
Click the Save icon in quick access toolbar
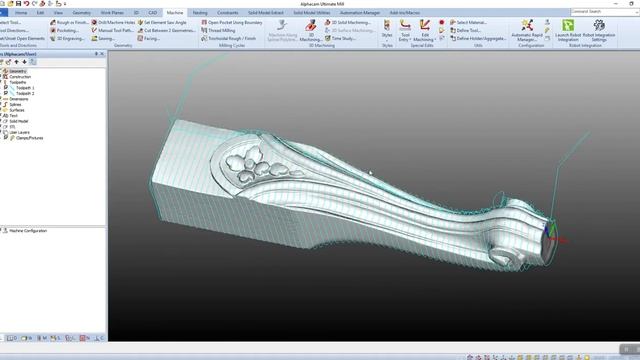tap(18, 4)
